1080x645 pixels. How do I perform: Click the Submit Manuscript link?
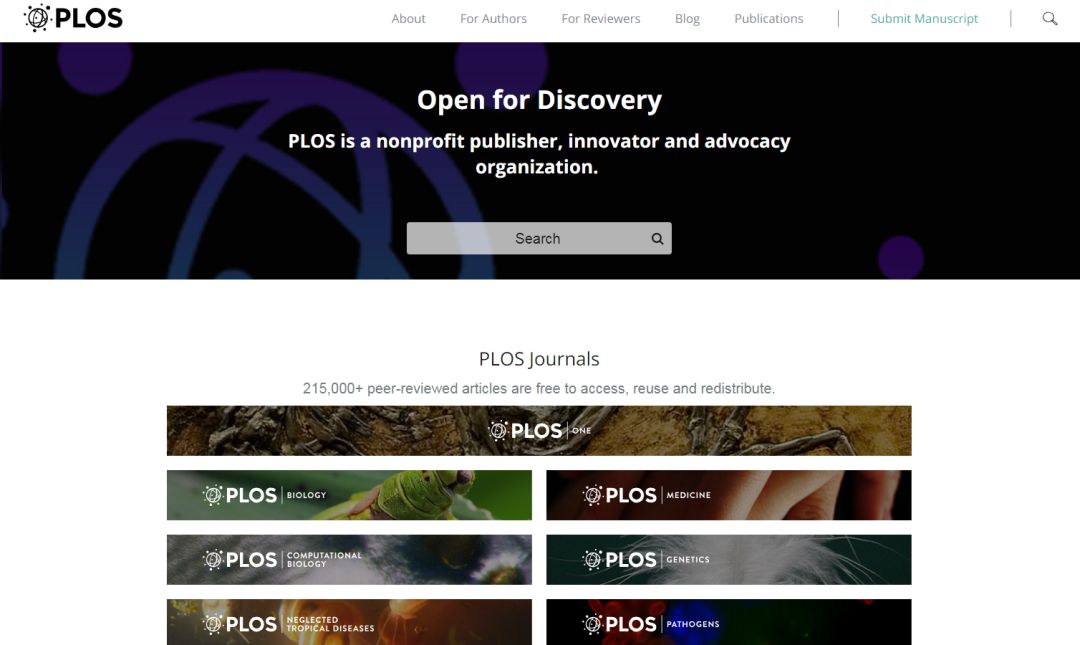point(924,19)
